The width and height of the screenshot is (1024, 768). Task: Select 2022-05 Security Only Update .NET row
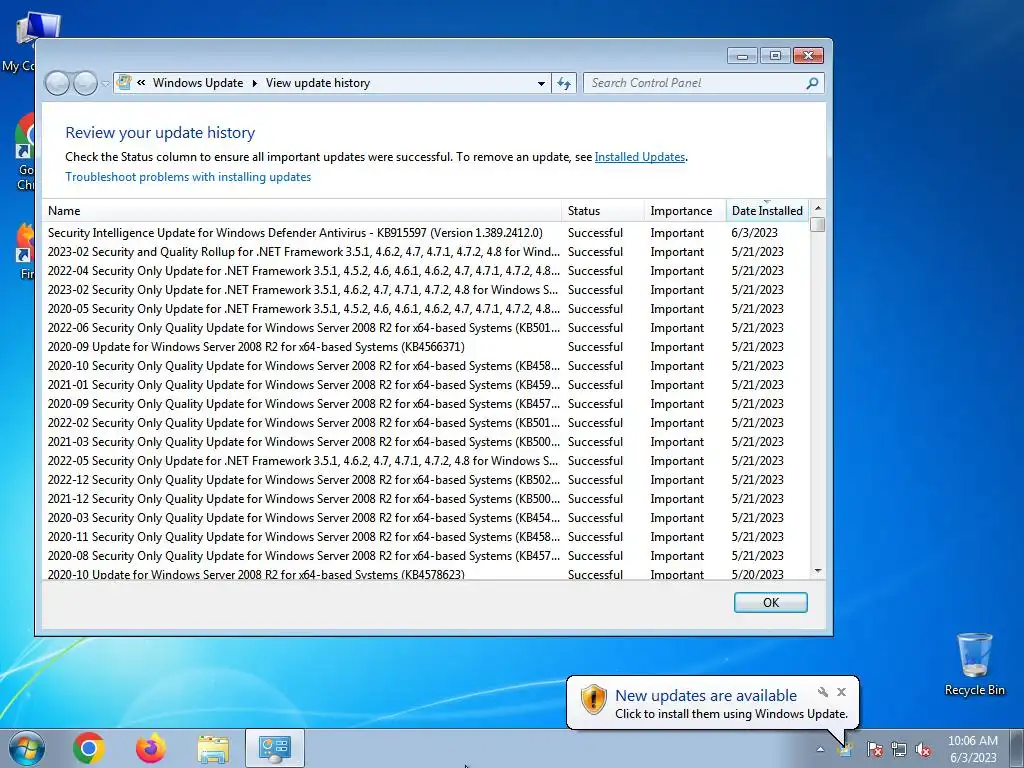tap(426, 461)
